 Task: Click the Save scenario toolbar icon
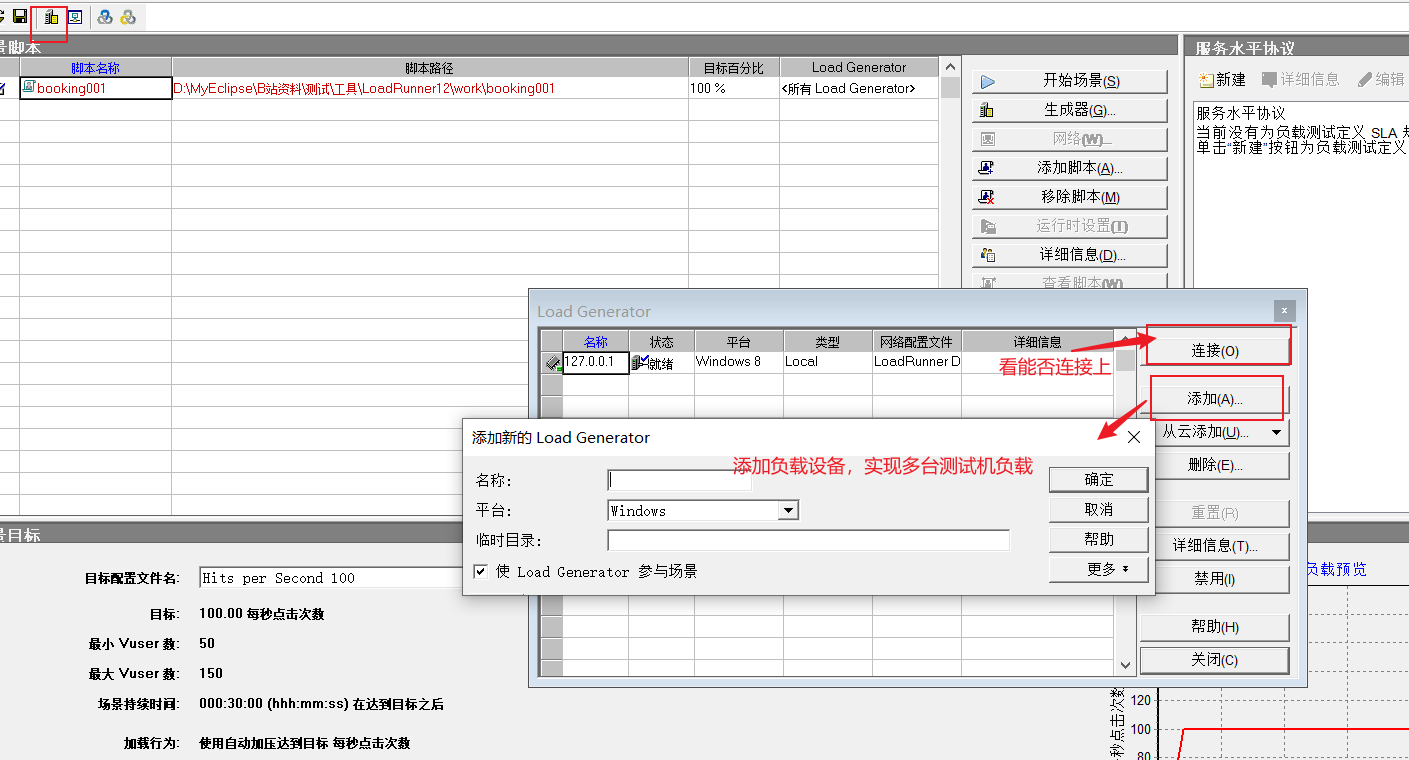(x=19, y=16)
